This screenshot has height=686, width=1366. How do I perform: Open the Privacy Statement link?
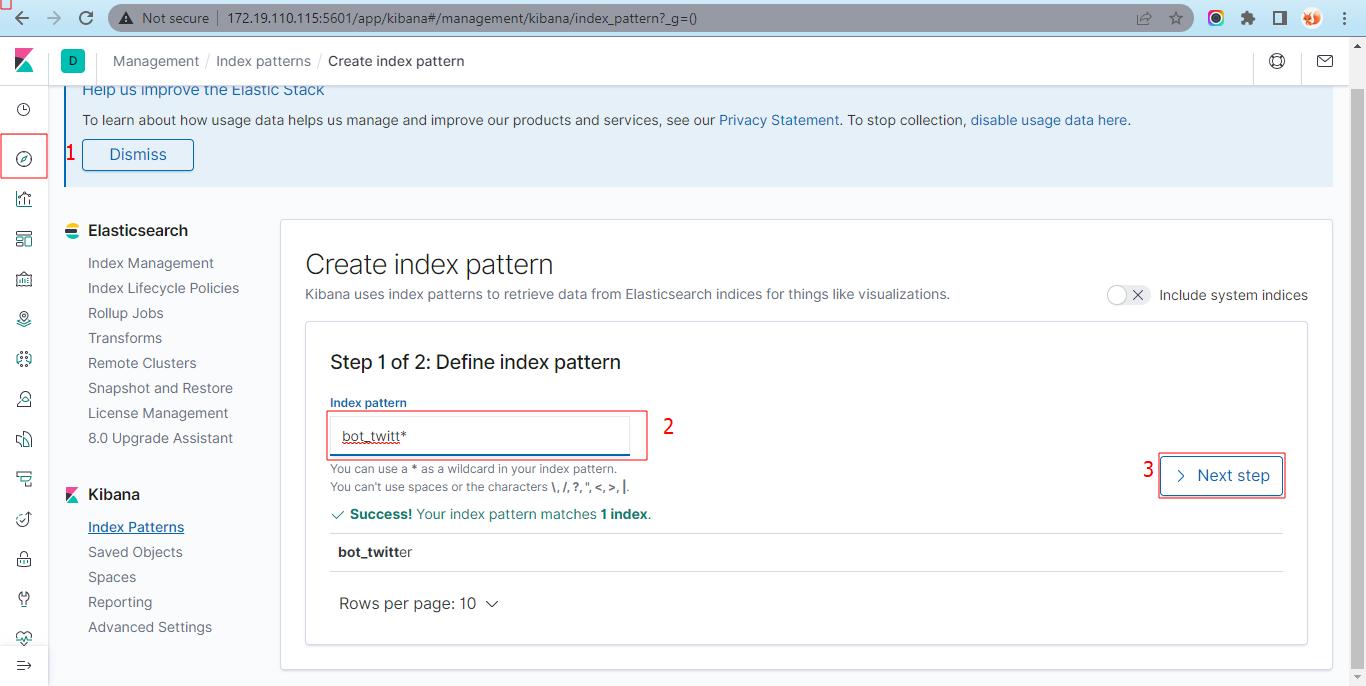(779, 120)
